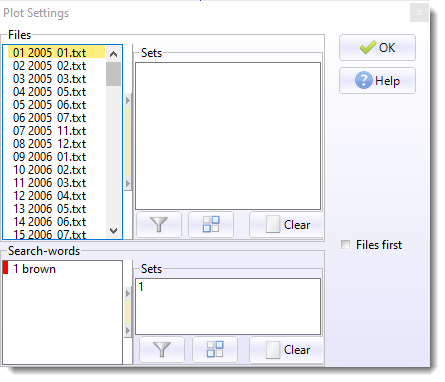This screenshot has height=382, width=445.
Task: Enable the Files first checkbox
Action: (x=345, y=245)
